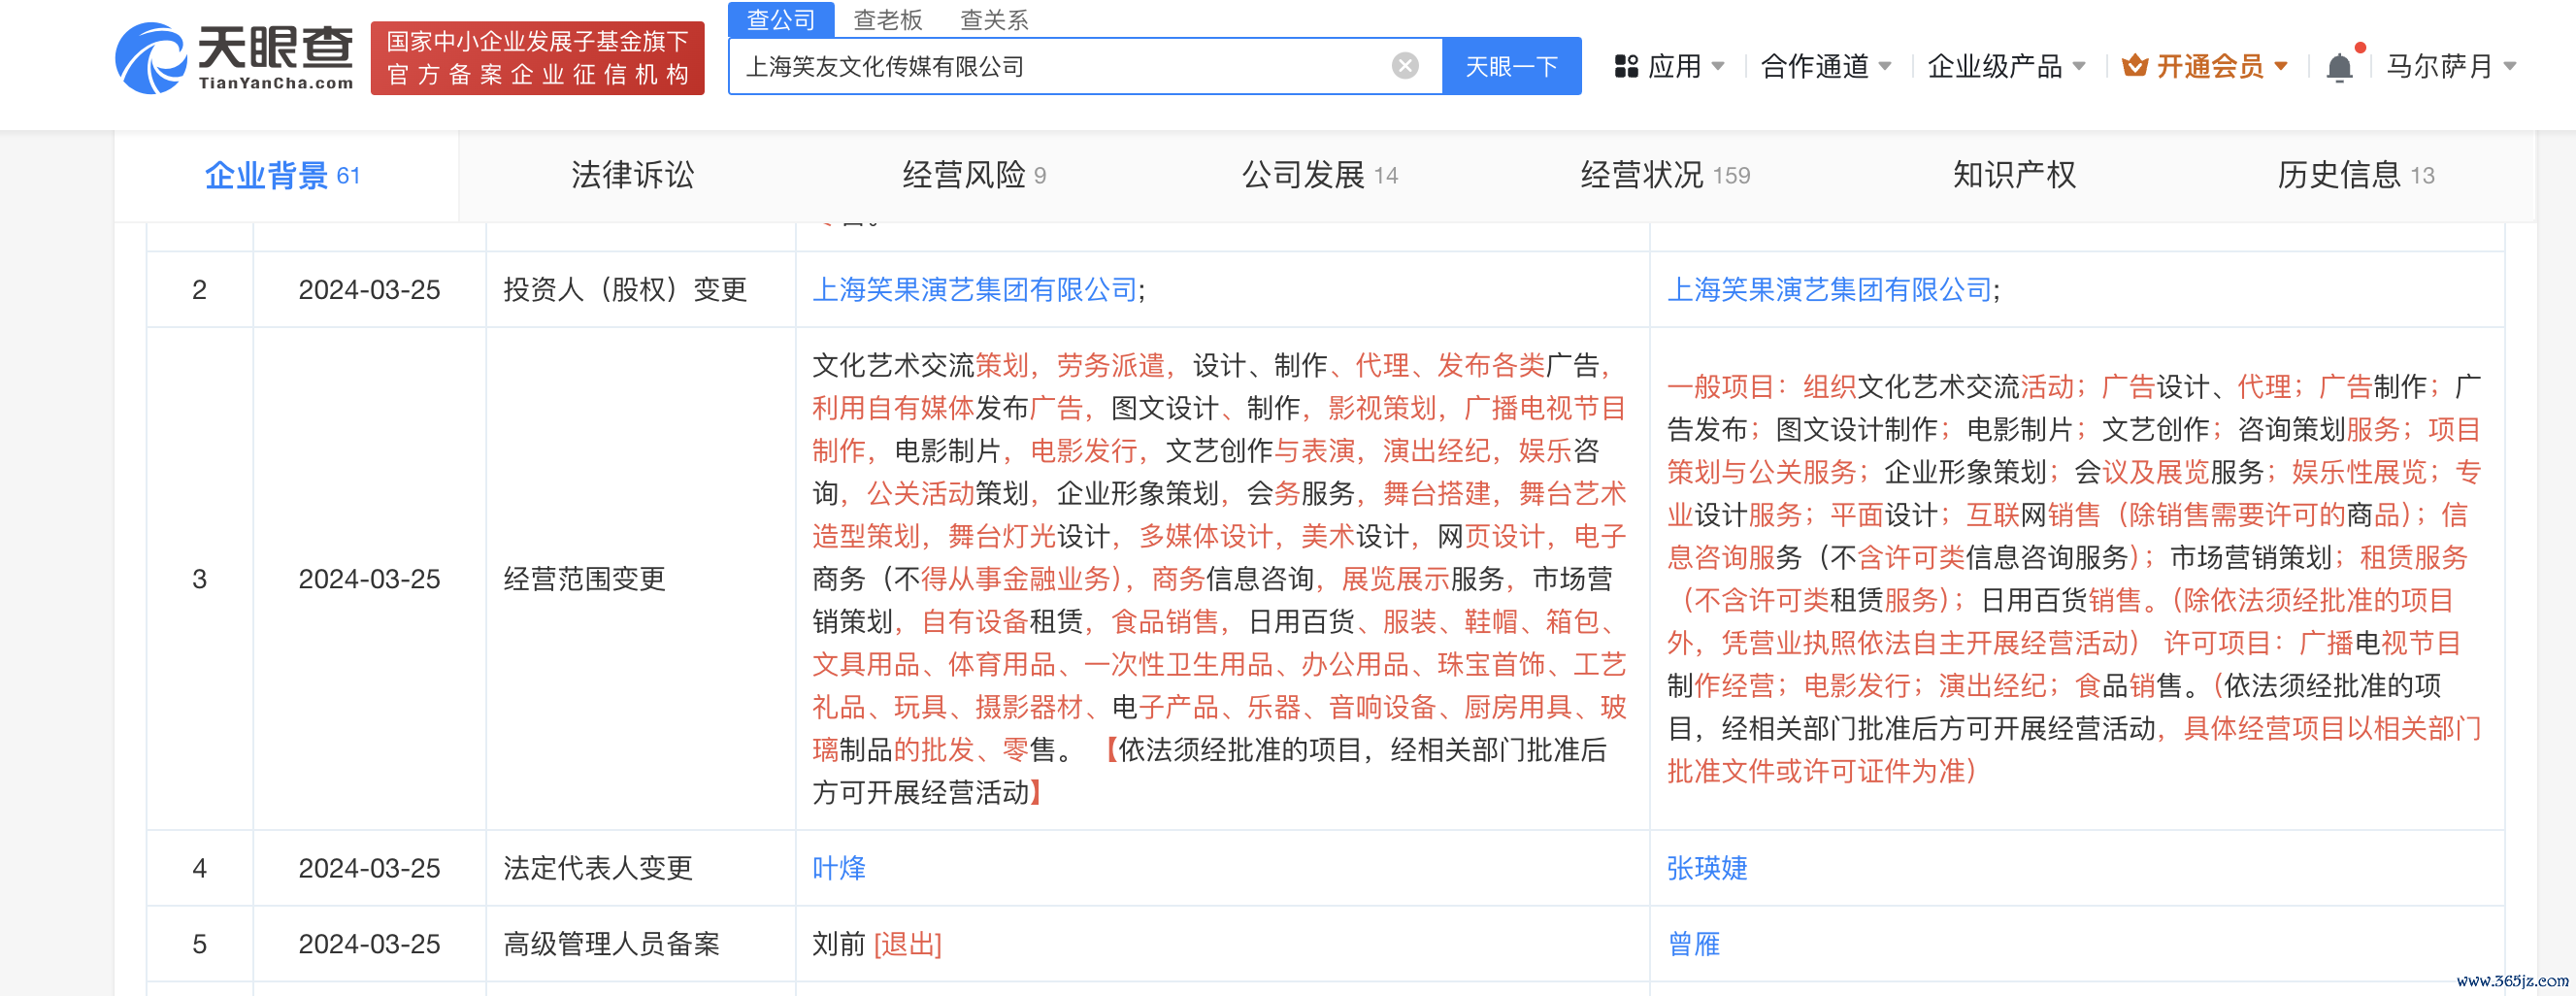Screen dimensions: 2576x996
Task: Open the 叶烽 legal representative link
Action: pos(838,868)
